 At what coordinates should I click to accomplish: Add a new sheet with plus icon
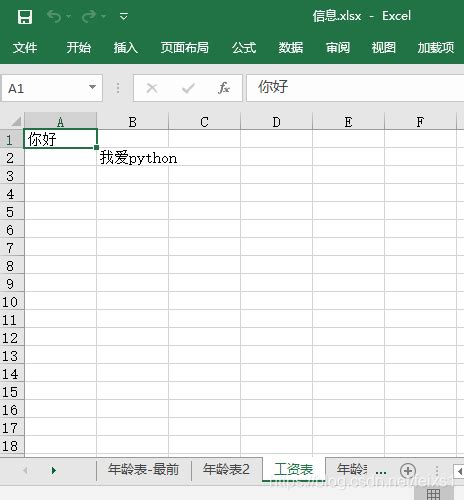(408, 471)
